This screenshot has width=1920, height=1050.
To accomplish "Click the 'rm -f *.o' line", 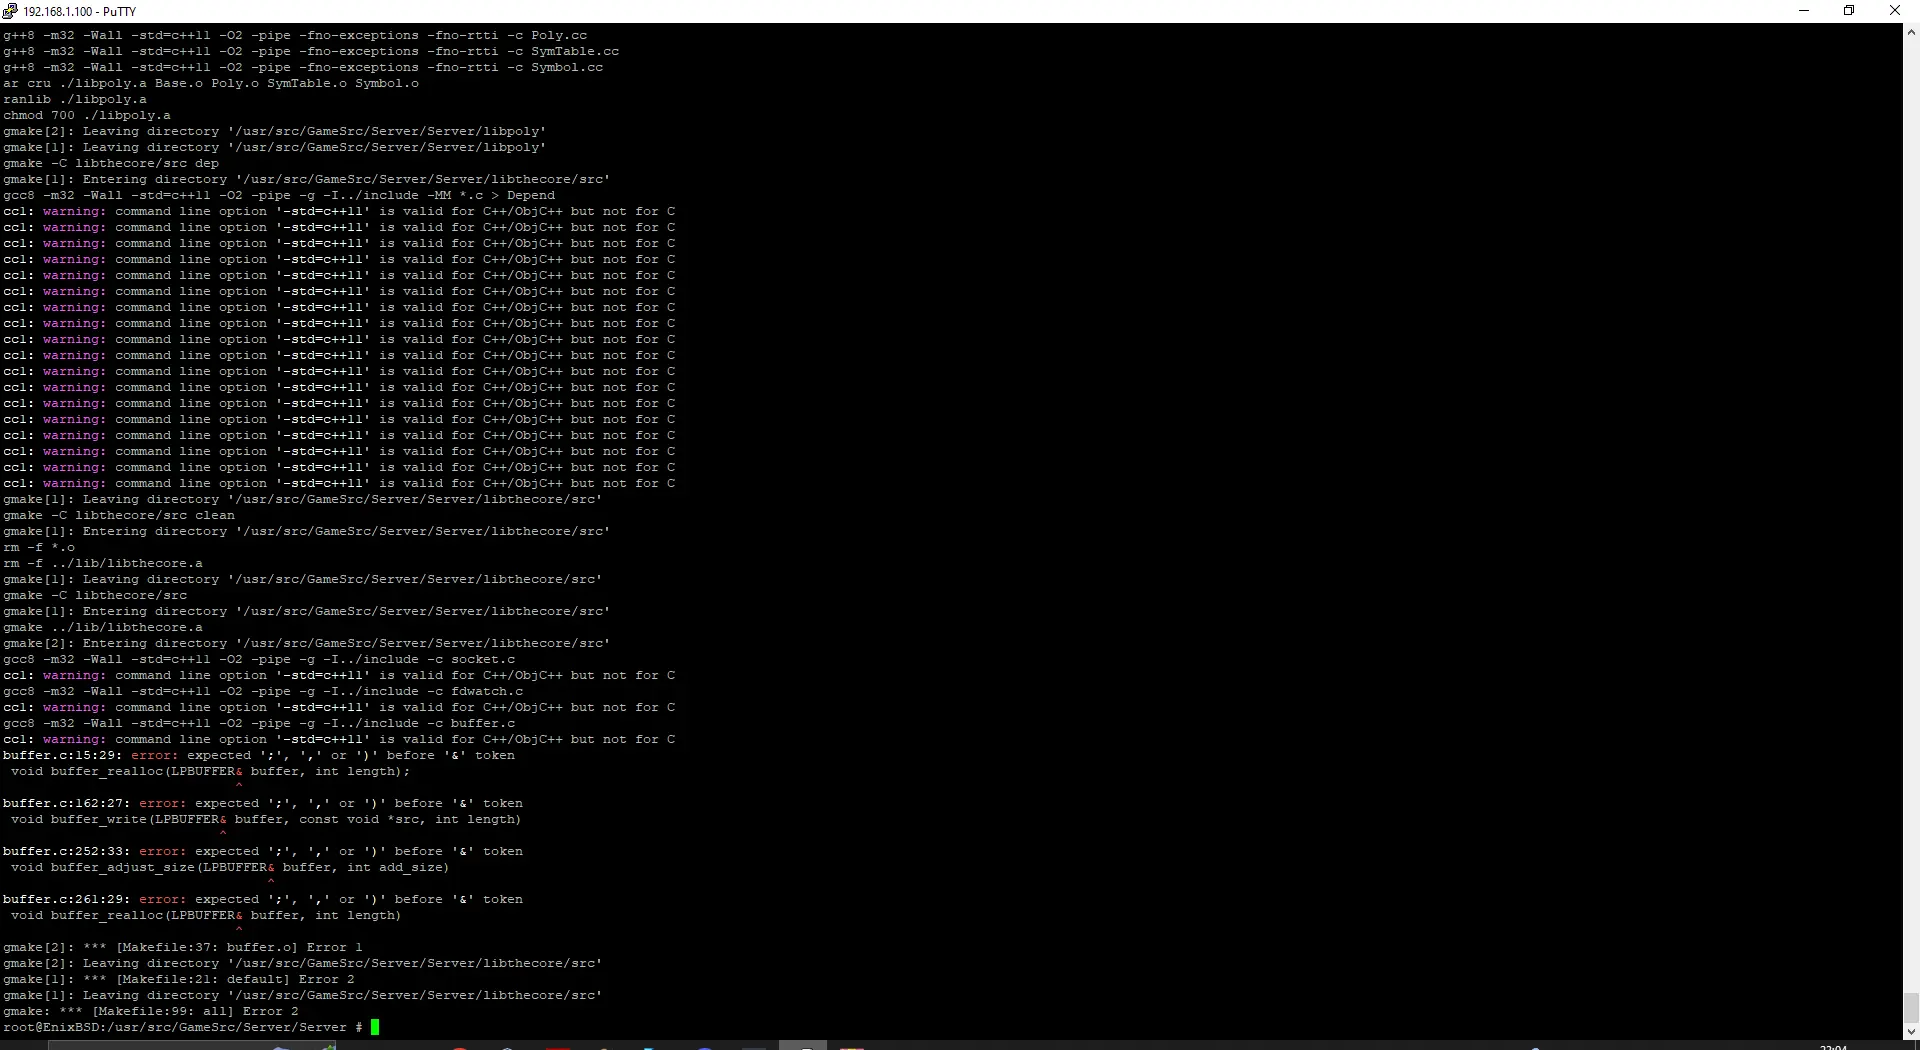I will coord(39,547).
